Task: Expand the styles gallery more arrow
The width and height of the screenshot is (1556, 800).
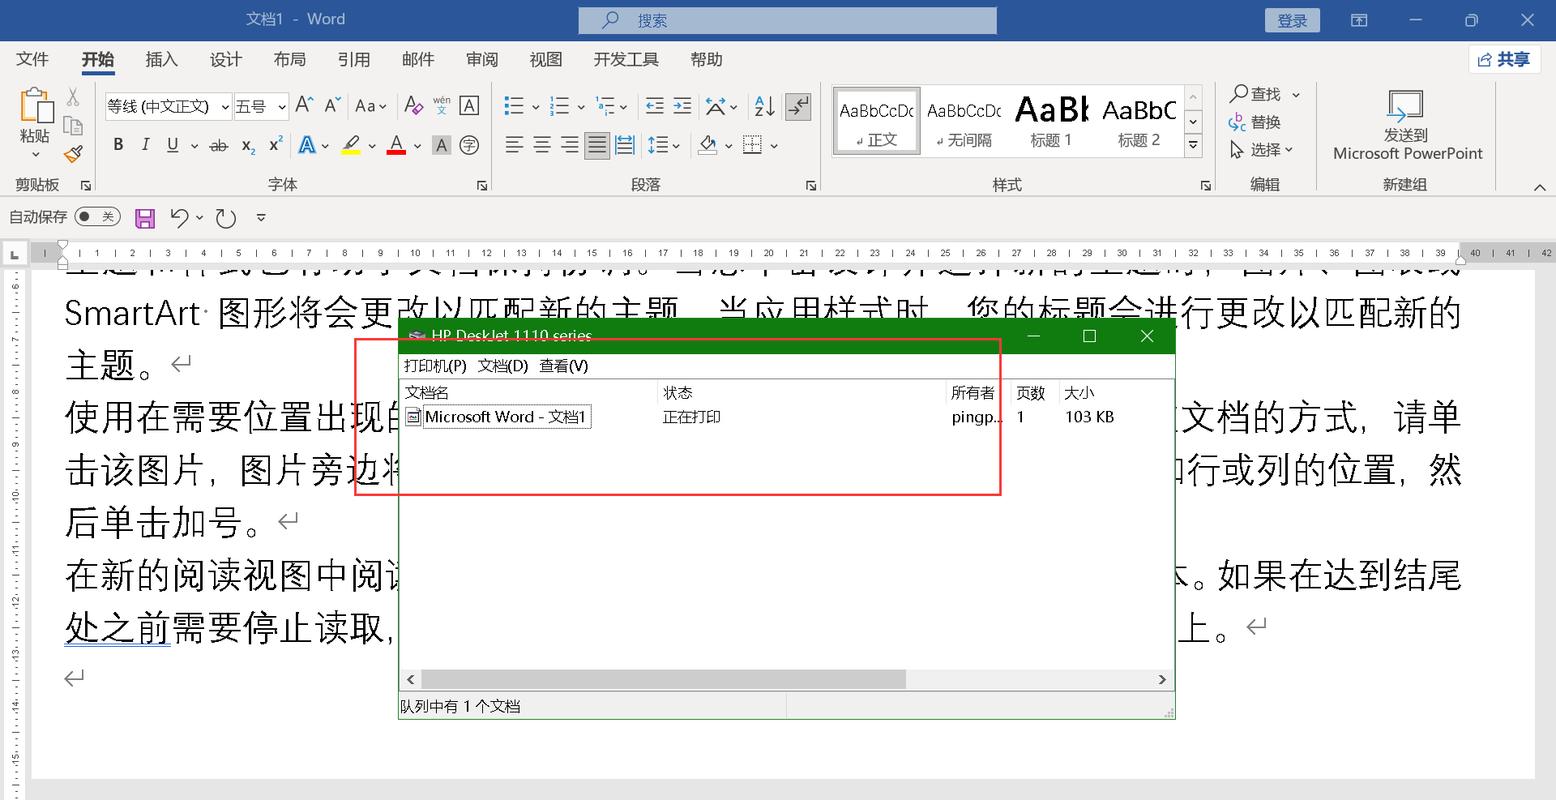Action: click(x=1193, y=145)
